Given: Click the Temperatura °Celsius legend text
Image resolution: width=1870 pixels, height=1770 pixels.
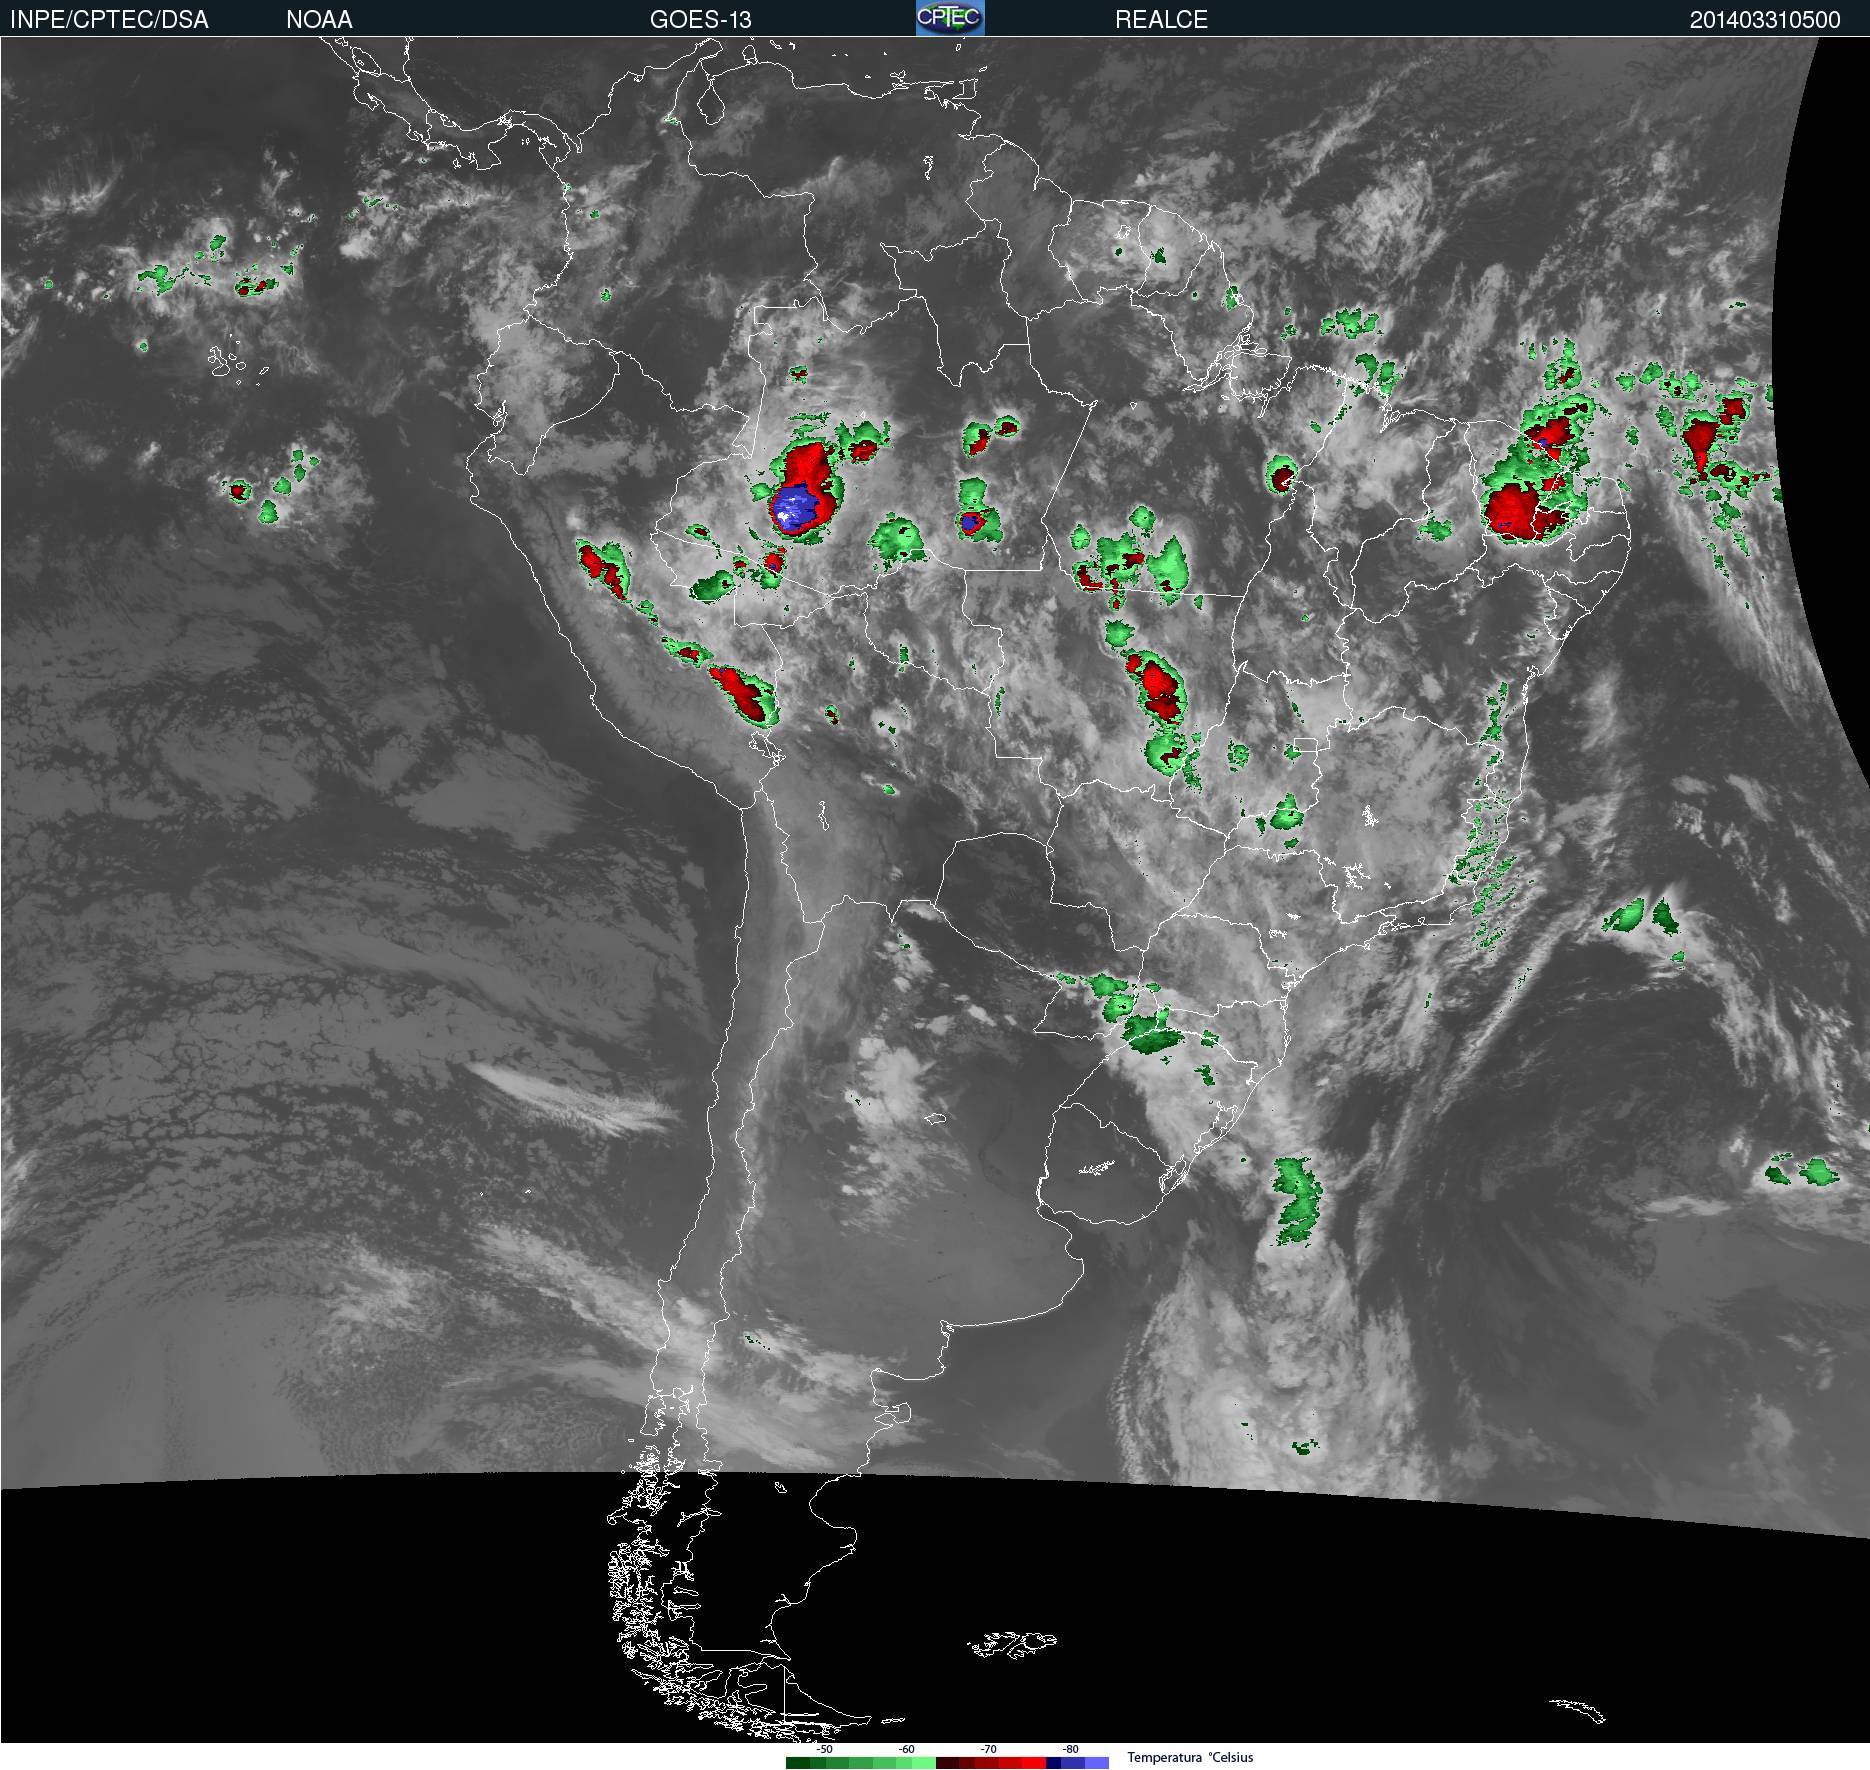Looking at the screenshot, I should [x=1190, y=1757].
